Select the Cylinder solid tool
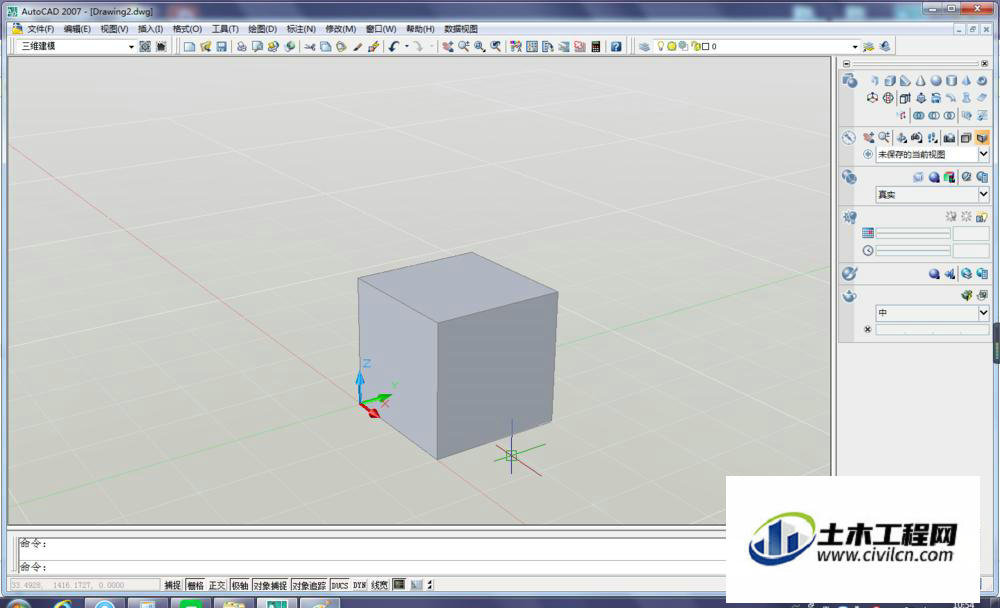Image resolution: width=1000 pixels, height=608 pixels. coord(952,81)
